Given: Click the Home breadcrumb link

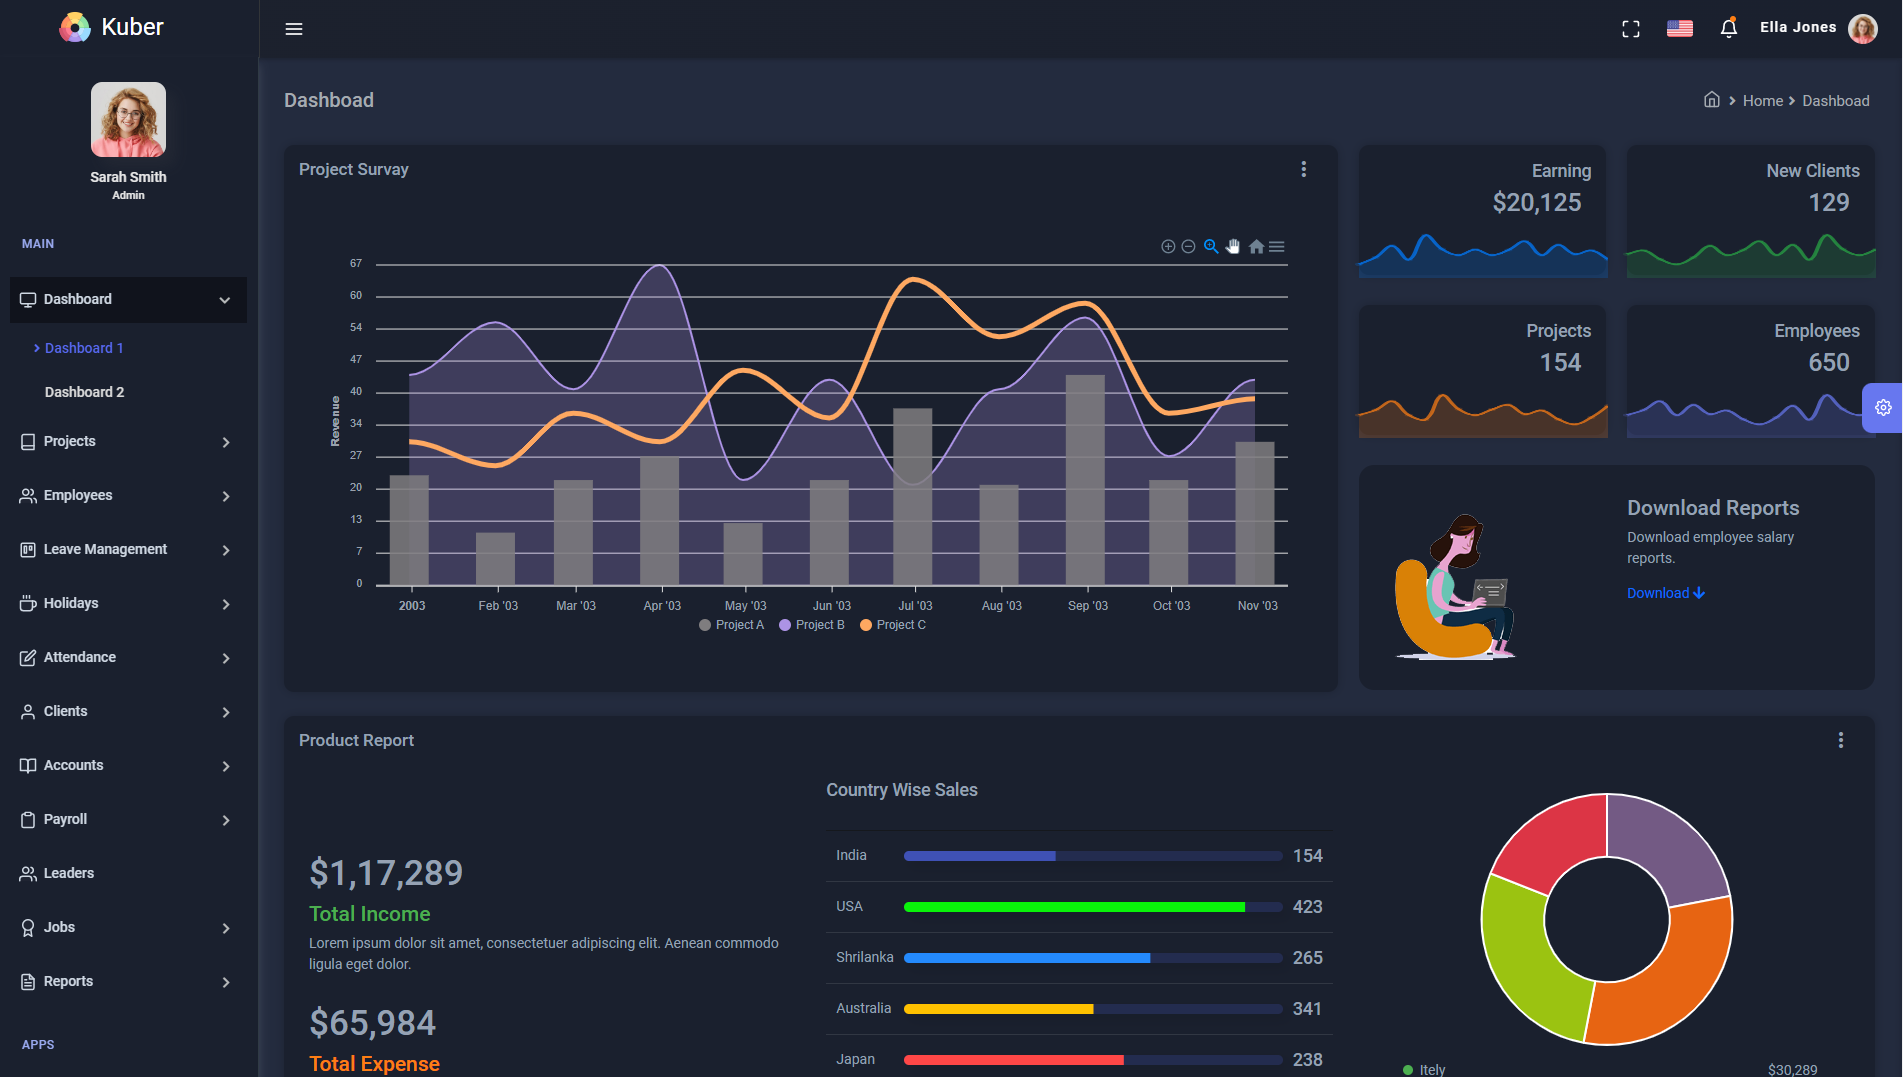Looking at the screenshot, I should 1762,100.
